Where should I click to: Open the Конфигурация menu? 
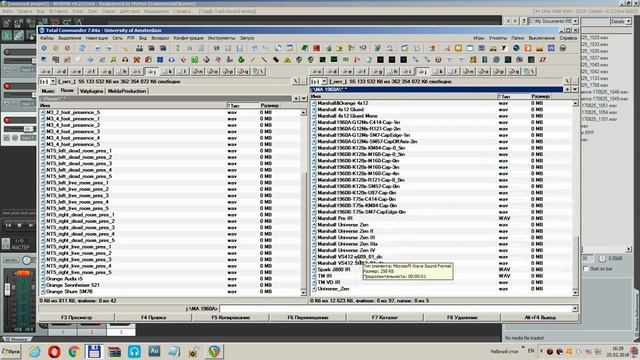point(188,38)
